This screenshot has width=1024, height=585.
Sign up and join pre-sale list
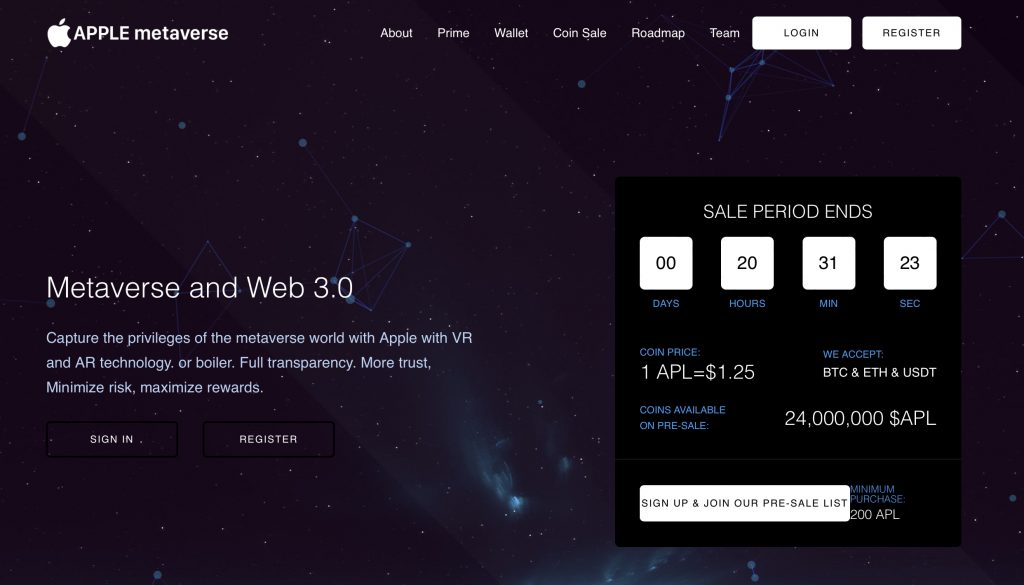pyautogui.click(x=744, y=503)
